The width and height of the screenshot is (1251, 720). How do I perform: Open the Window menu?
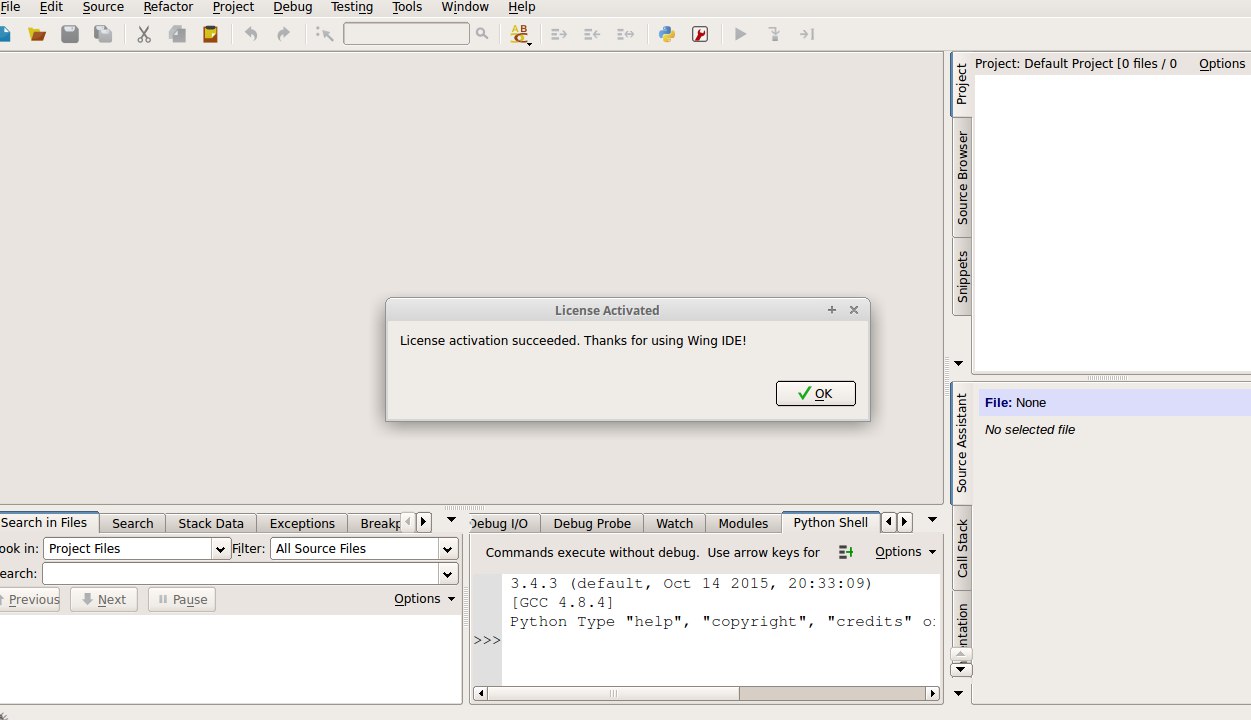coord(465,7)
